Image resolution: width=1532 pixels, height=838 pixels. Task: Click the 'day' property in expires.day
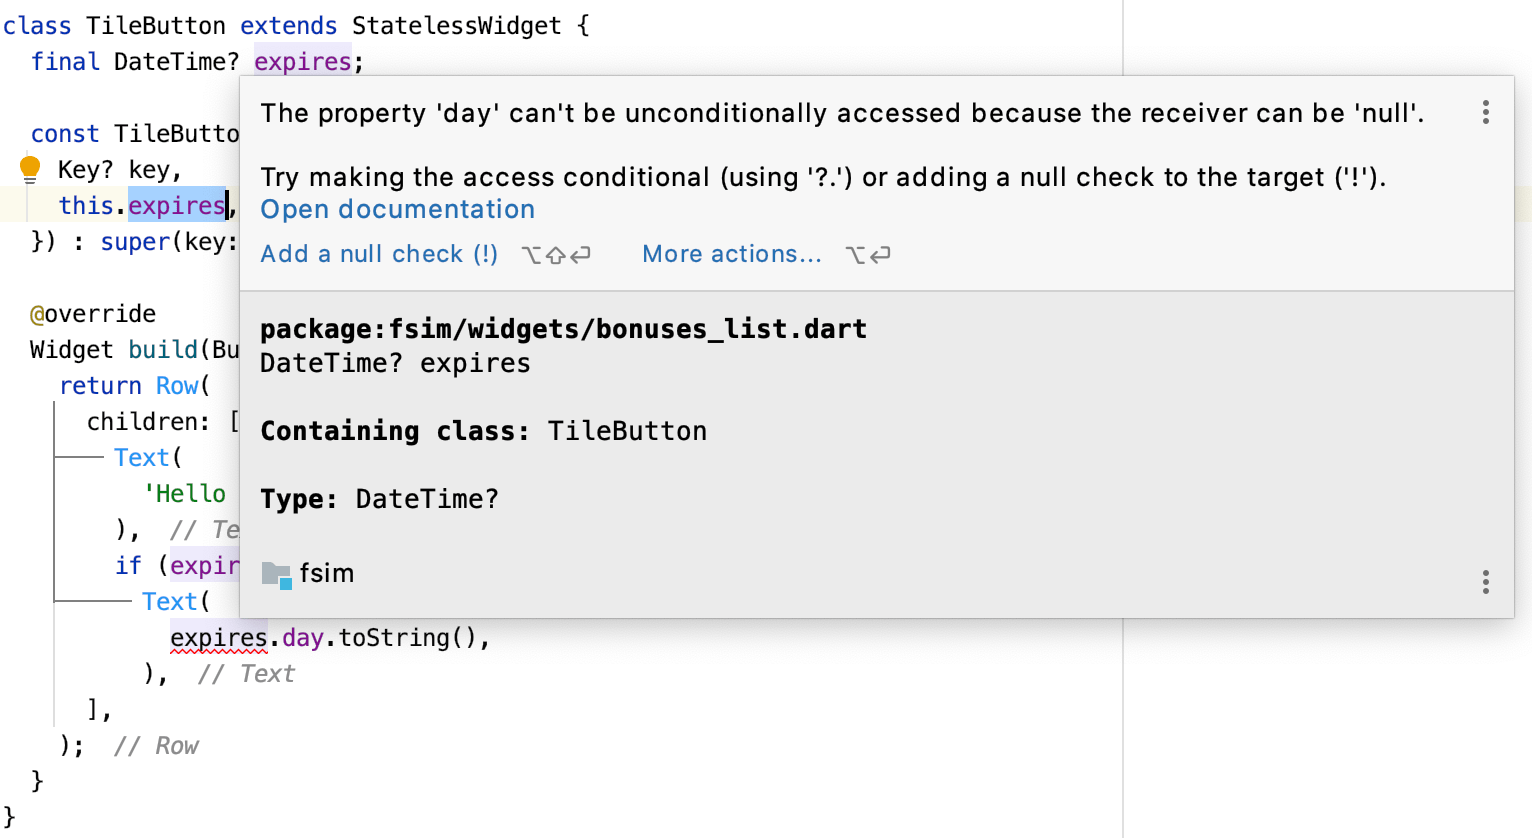click(302, 638)
